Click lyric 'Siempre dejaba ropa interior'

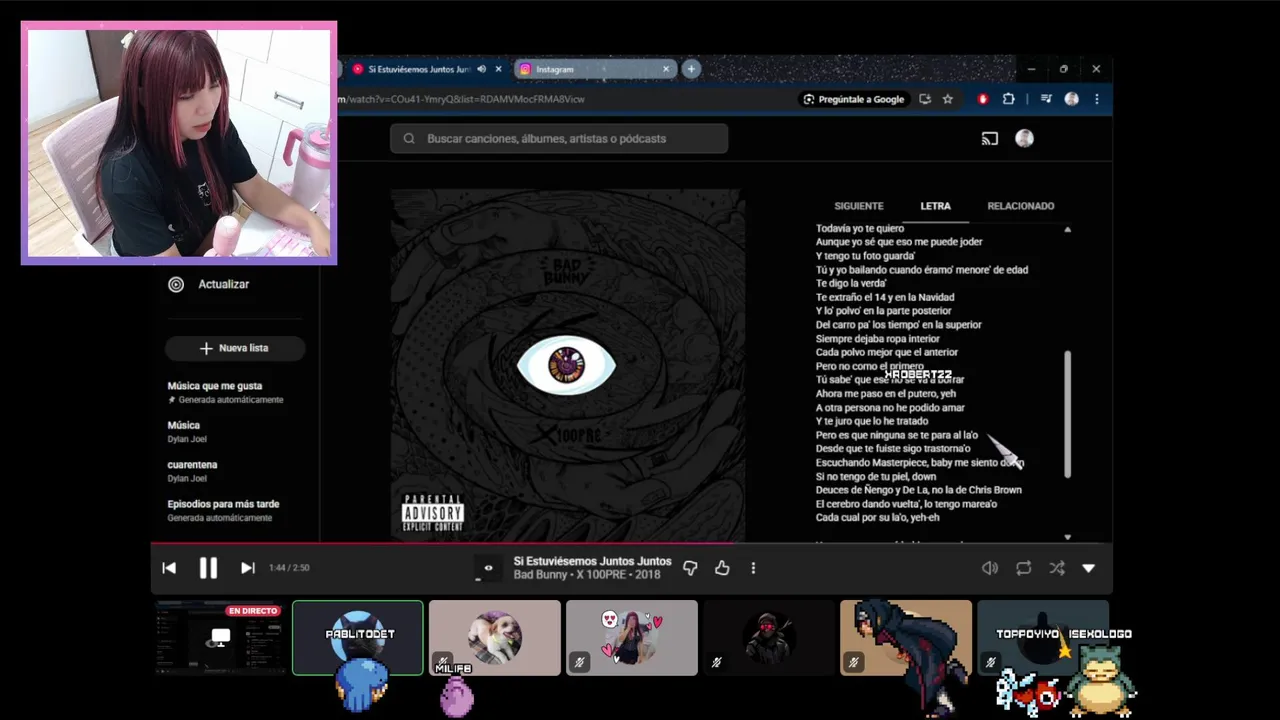878,339
